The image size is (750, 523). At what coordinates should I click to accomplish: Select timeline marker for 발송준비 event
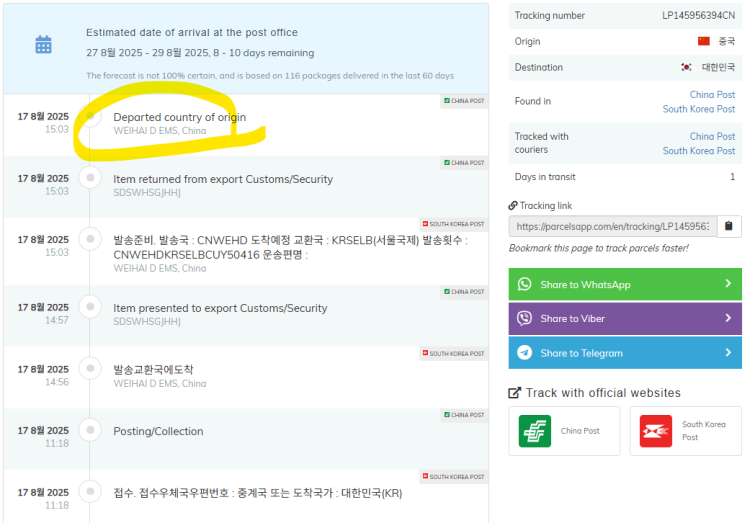[x=90, y=239]
